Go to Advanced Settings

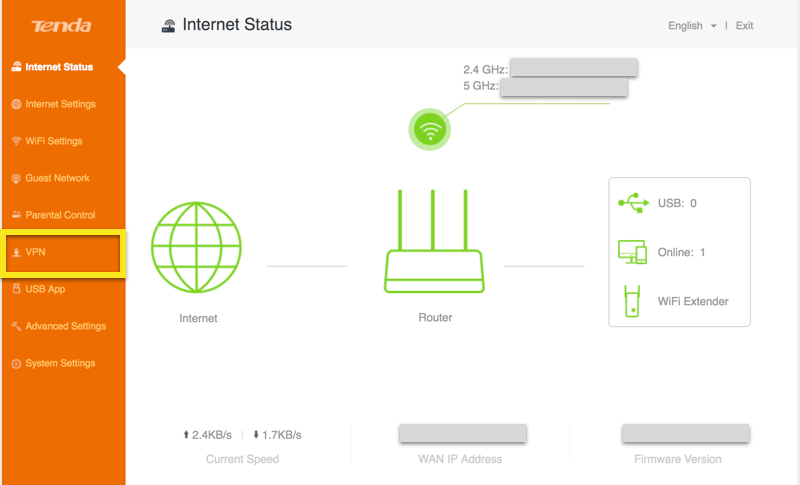(65, 326)
